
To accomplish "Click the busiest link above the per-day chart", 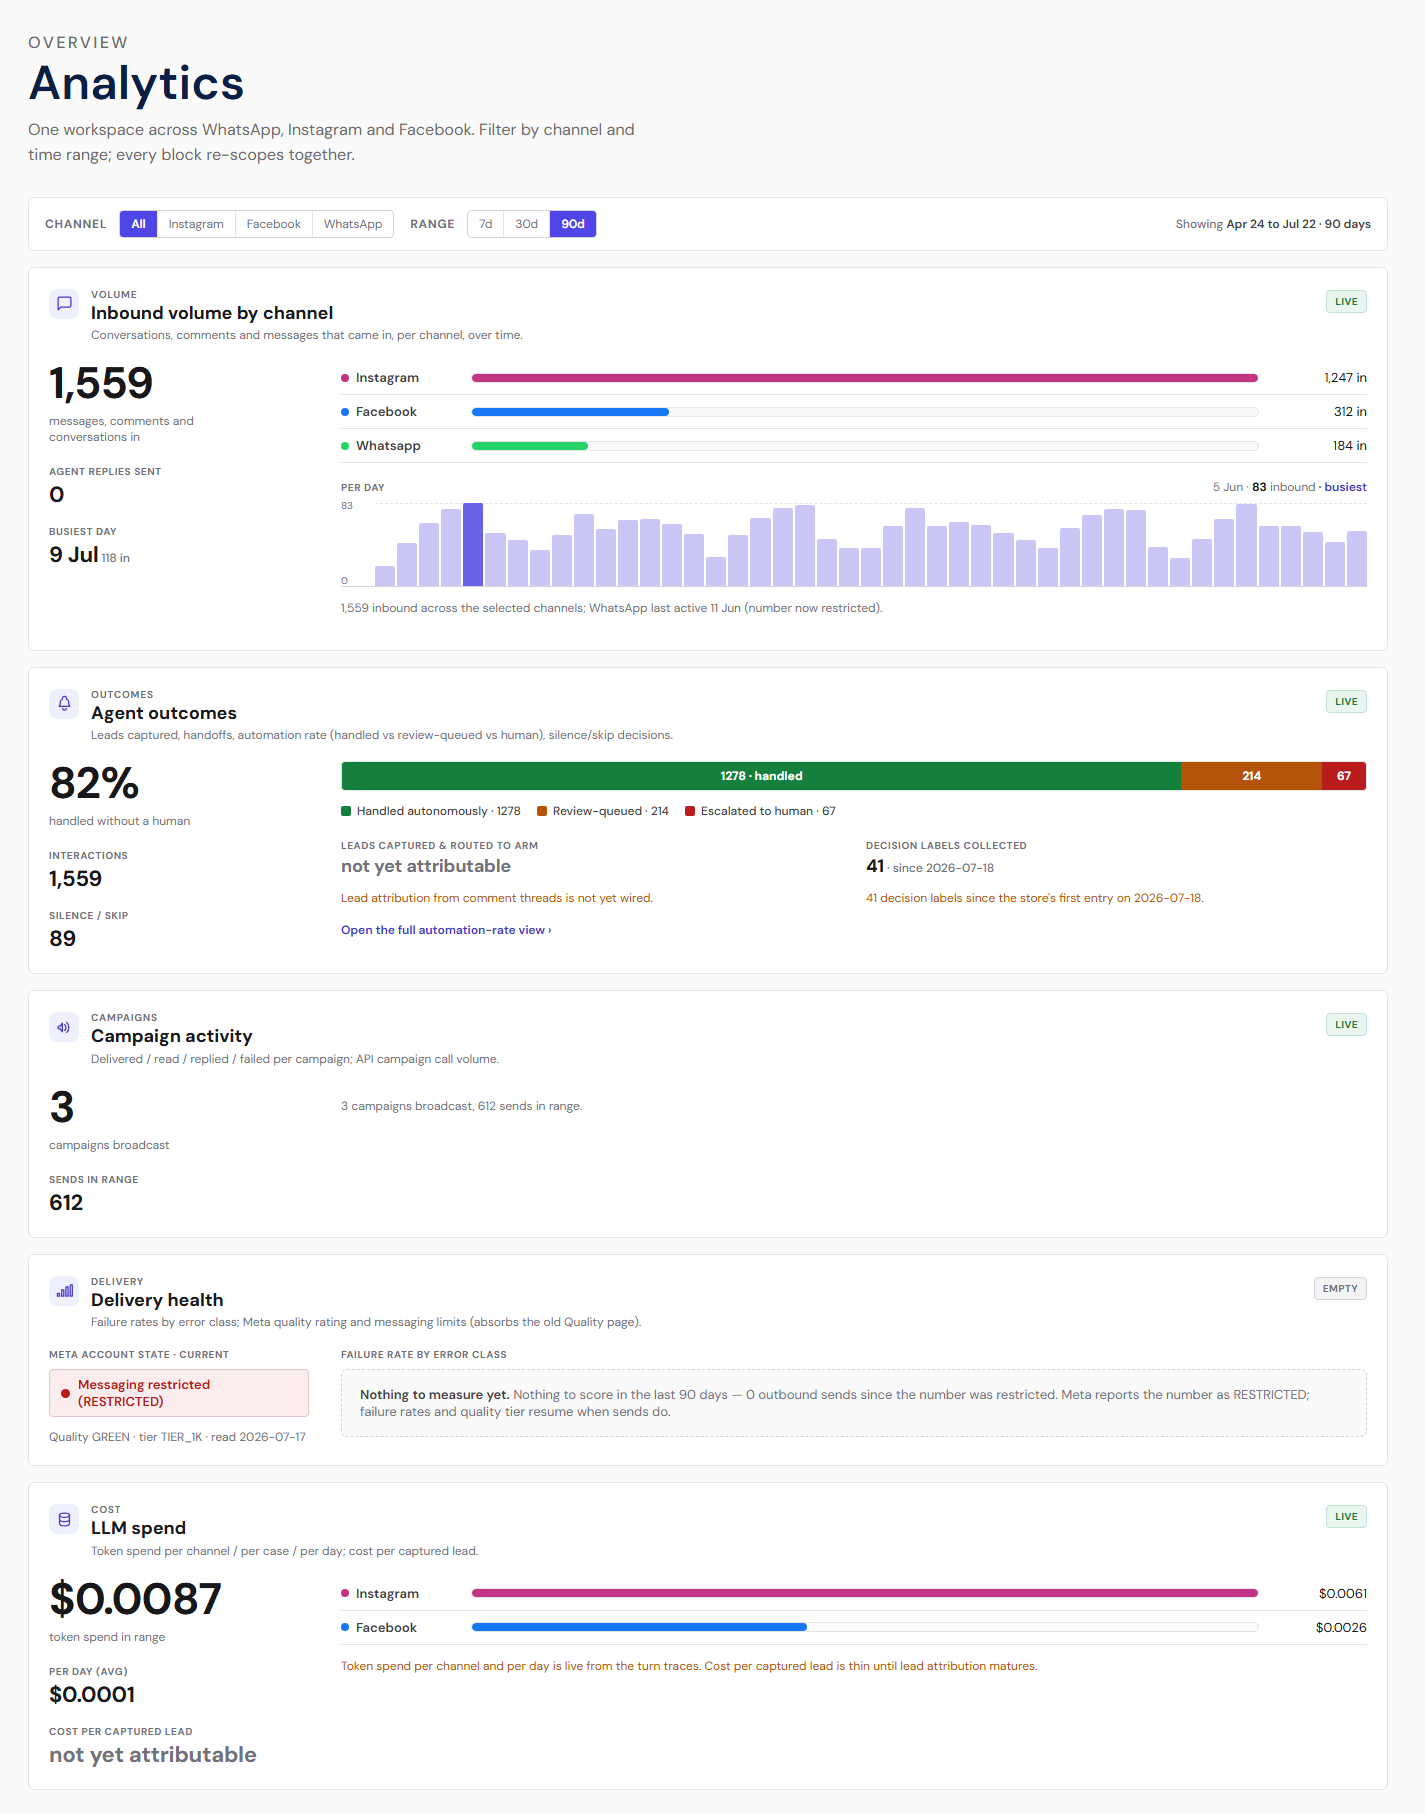I will click(x=1345, y=487).
